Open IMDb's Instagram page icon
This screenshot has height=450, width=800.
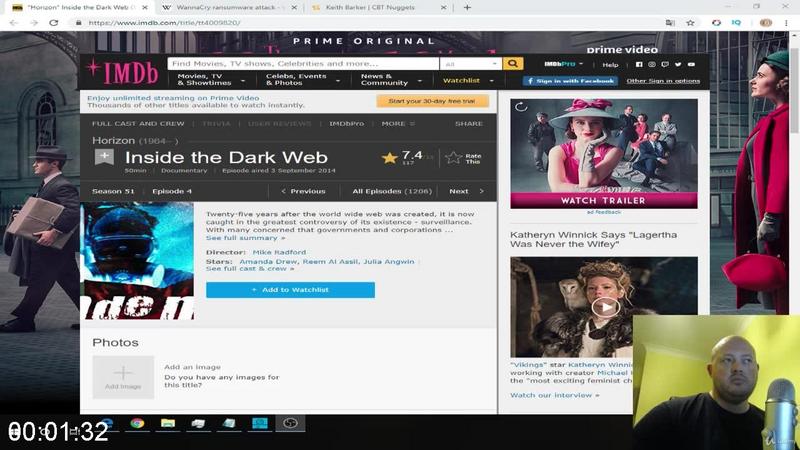pyautogui.click(x=652, y=64)
